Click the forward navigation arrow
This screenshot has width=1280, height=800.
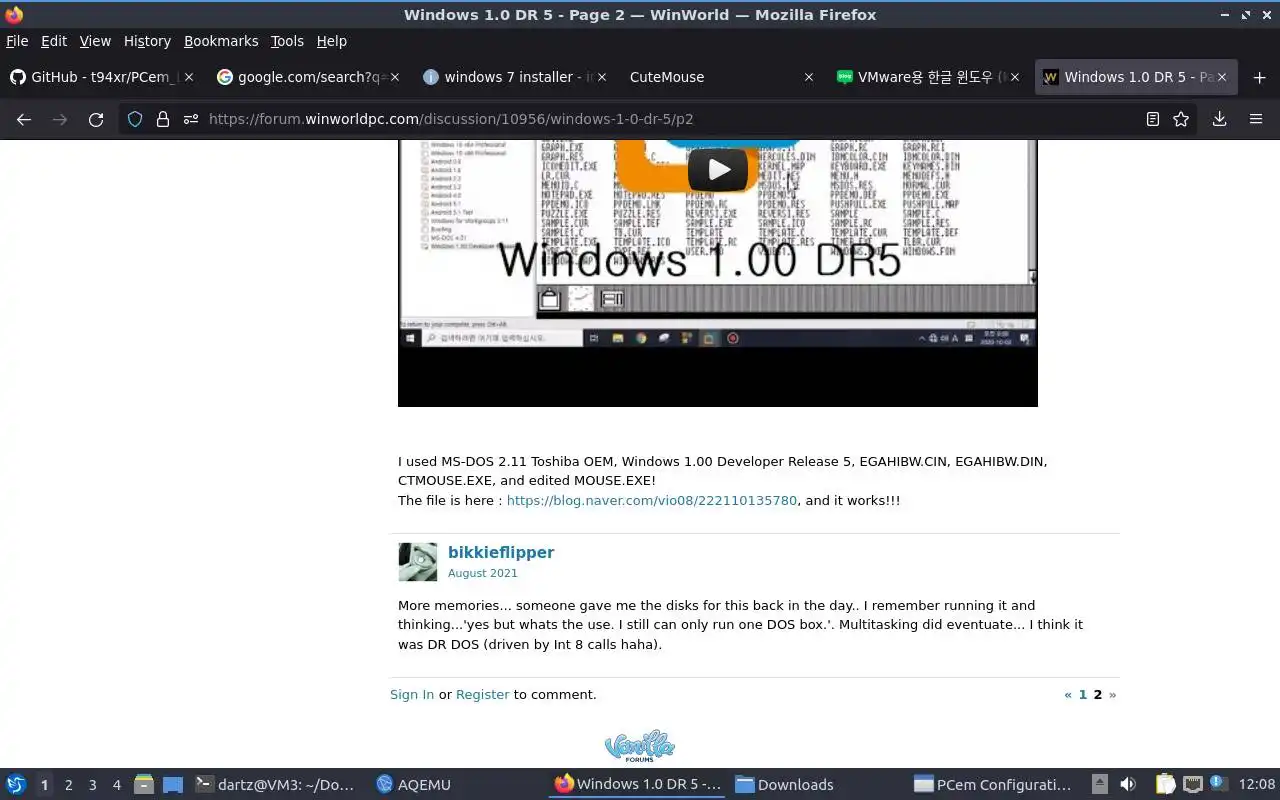[x=60, y=119]
